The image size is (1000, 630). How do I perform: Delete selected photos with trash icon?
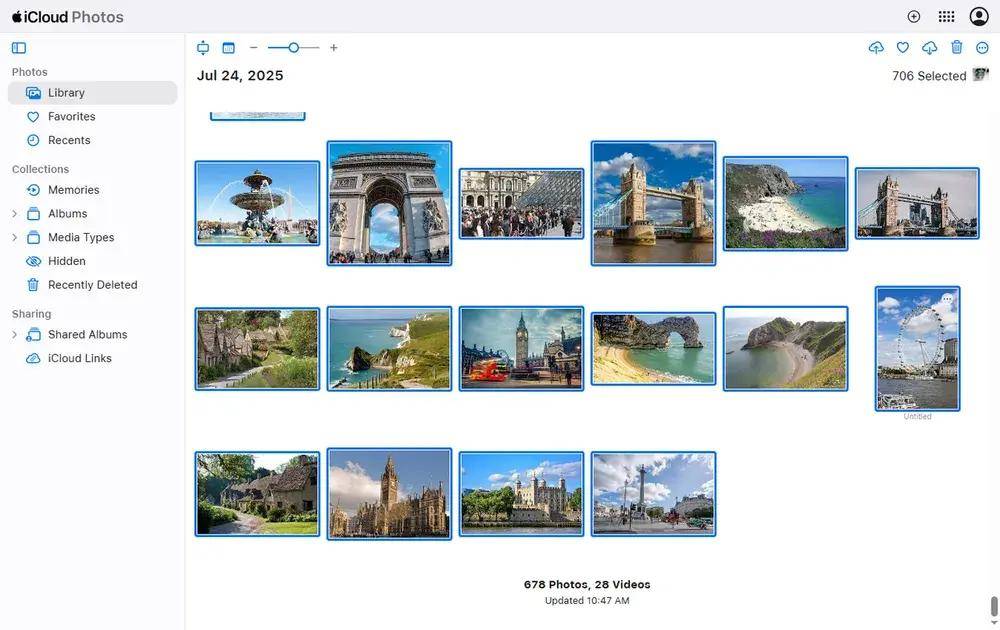957,48
